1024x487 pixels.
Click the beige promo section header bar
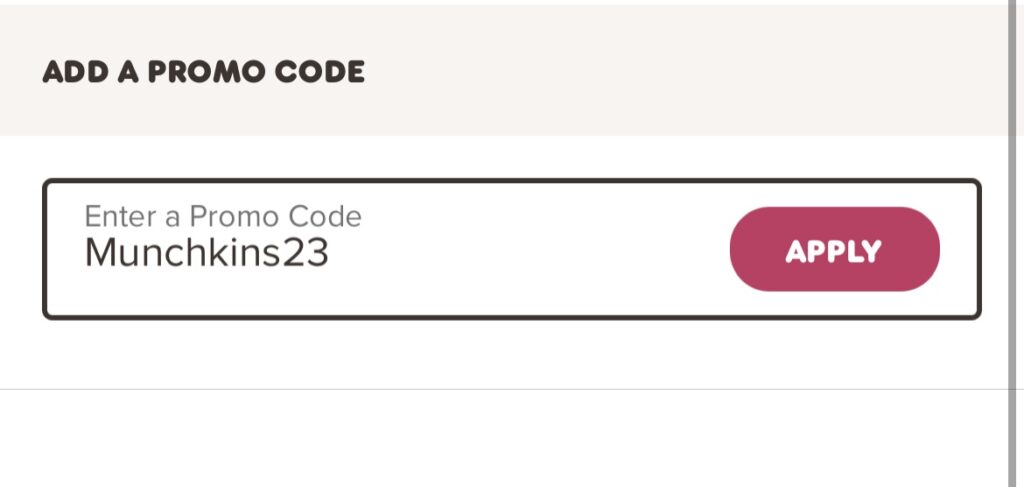(503, 70)
